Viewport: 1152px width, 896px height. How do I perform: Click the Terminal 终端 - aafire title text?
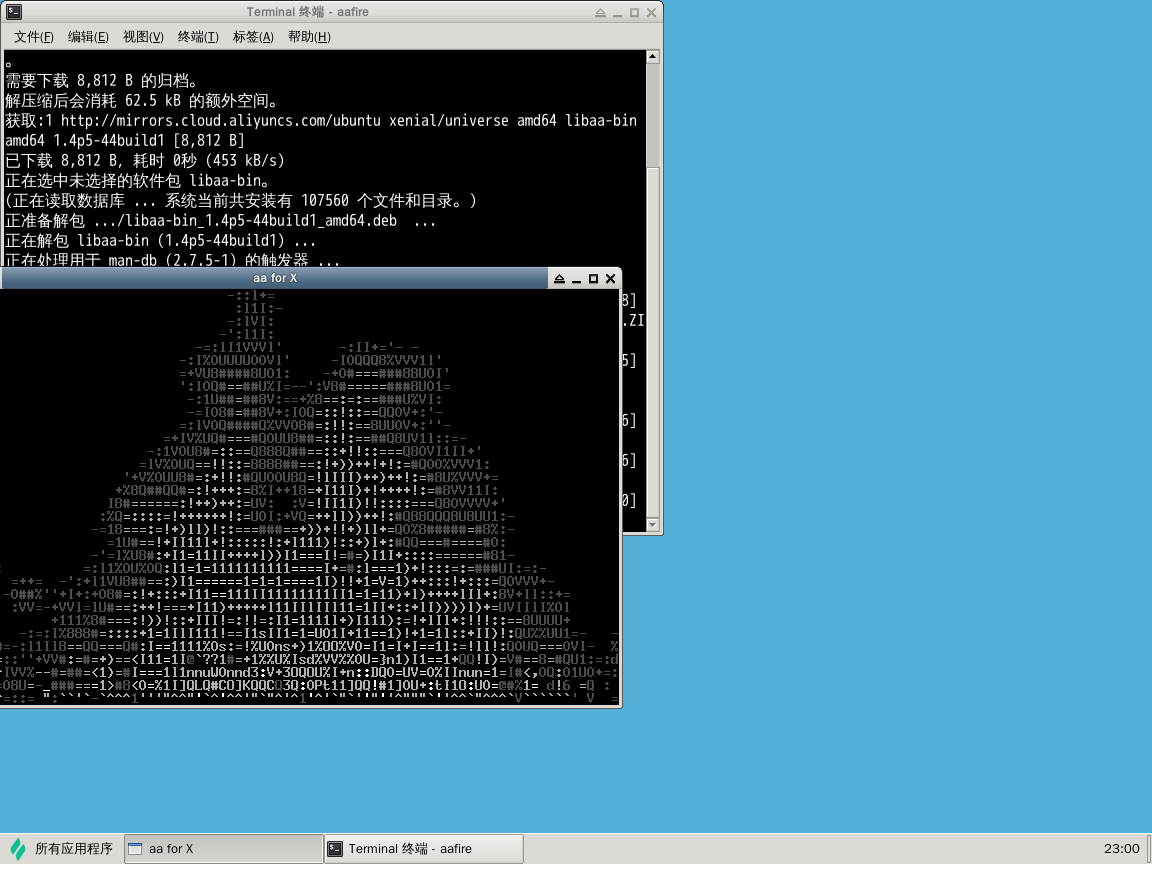pos(307,12)
